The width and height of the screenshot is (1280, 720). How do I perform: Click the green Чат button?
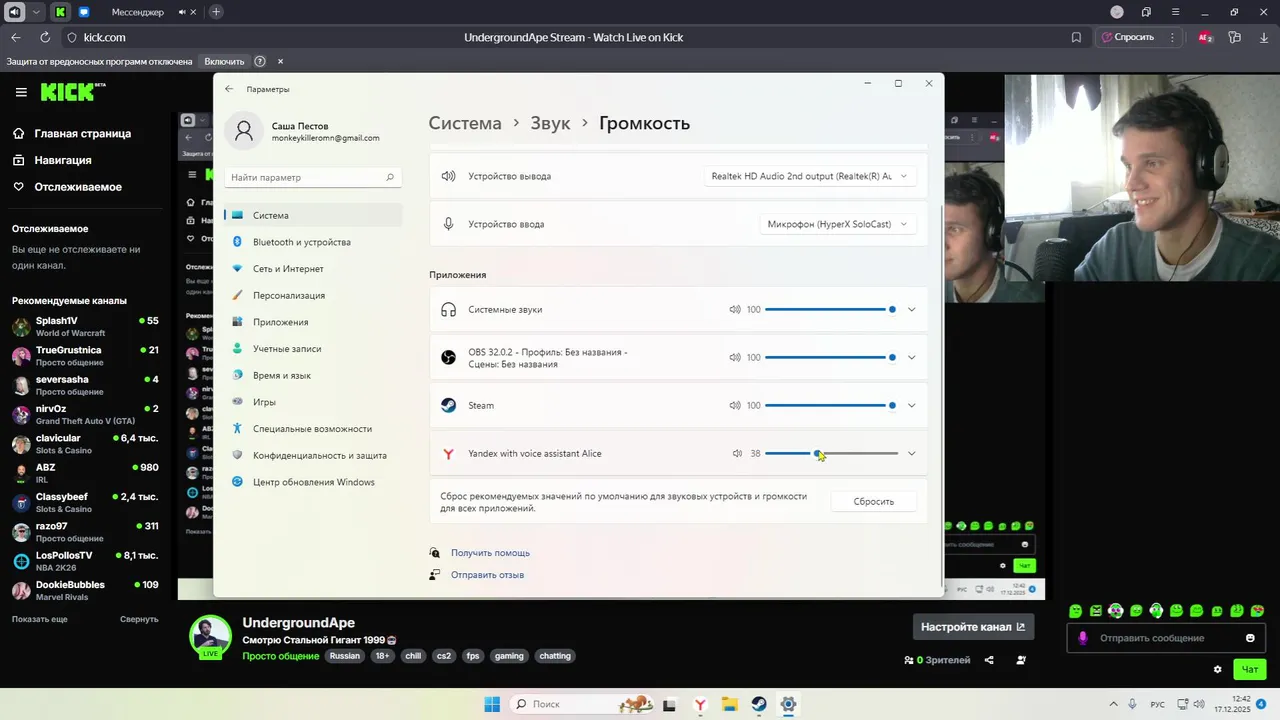[1250, 669]
